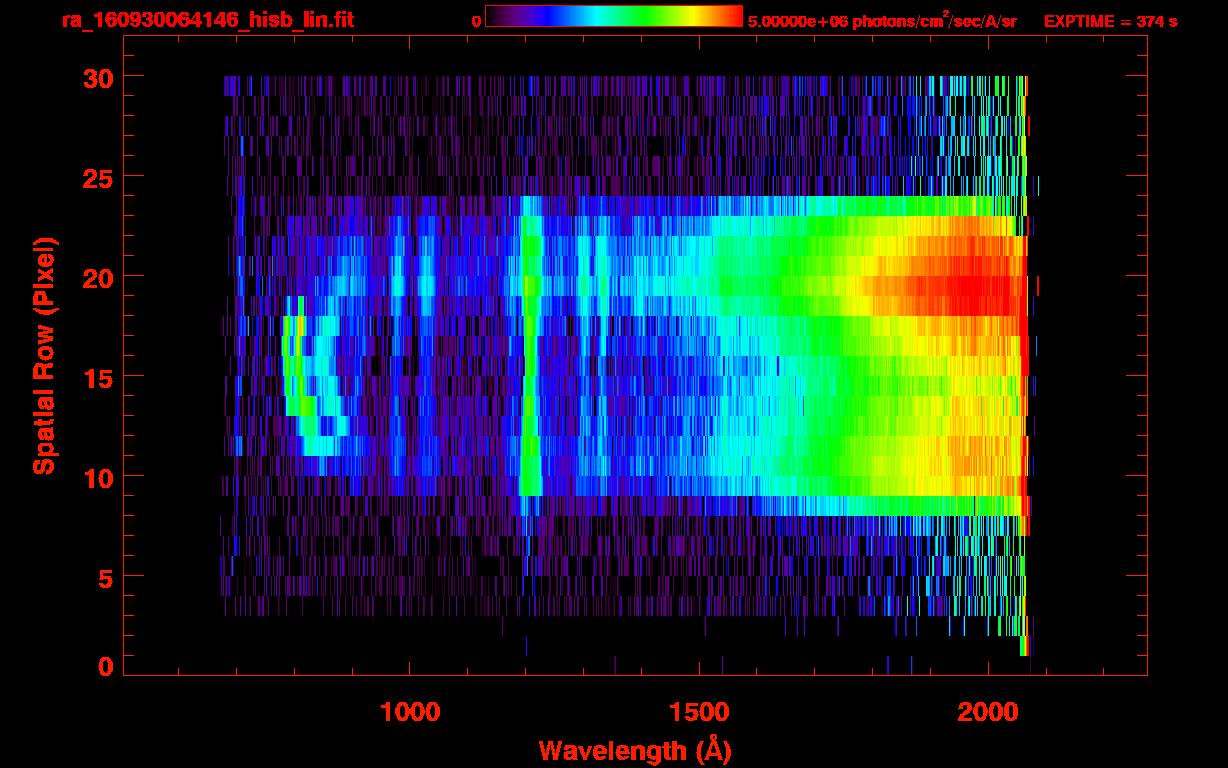The width and height of the screenshot is (1228, 768).
Task: Click the colorbar minimum value 0
Action: tap(476, 21)
